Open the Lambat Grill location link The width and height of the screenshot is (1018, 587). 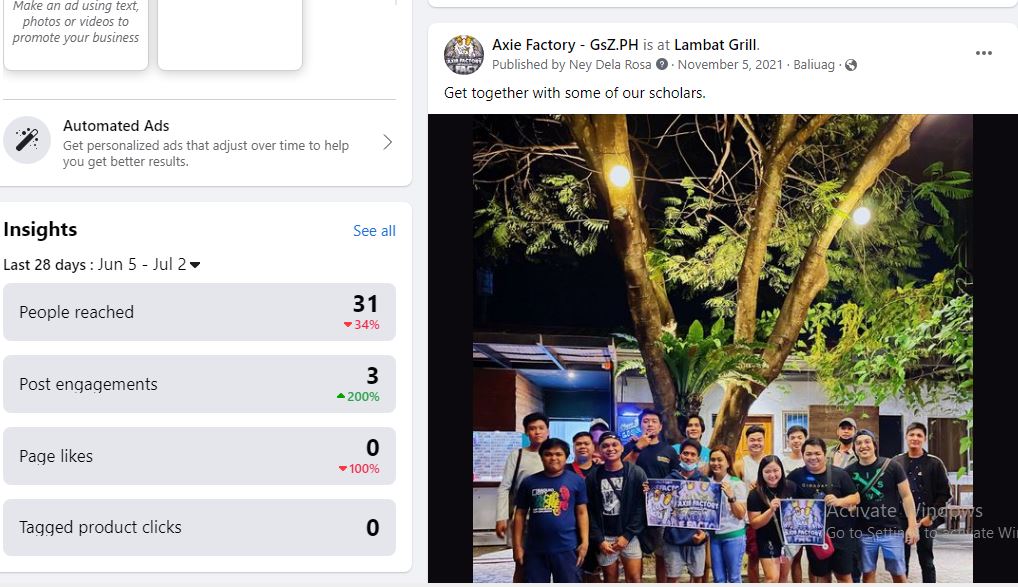pyautogui.click(x=715, y=45)
